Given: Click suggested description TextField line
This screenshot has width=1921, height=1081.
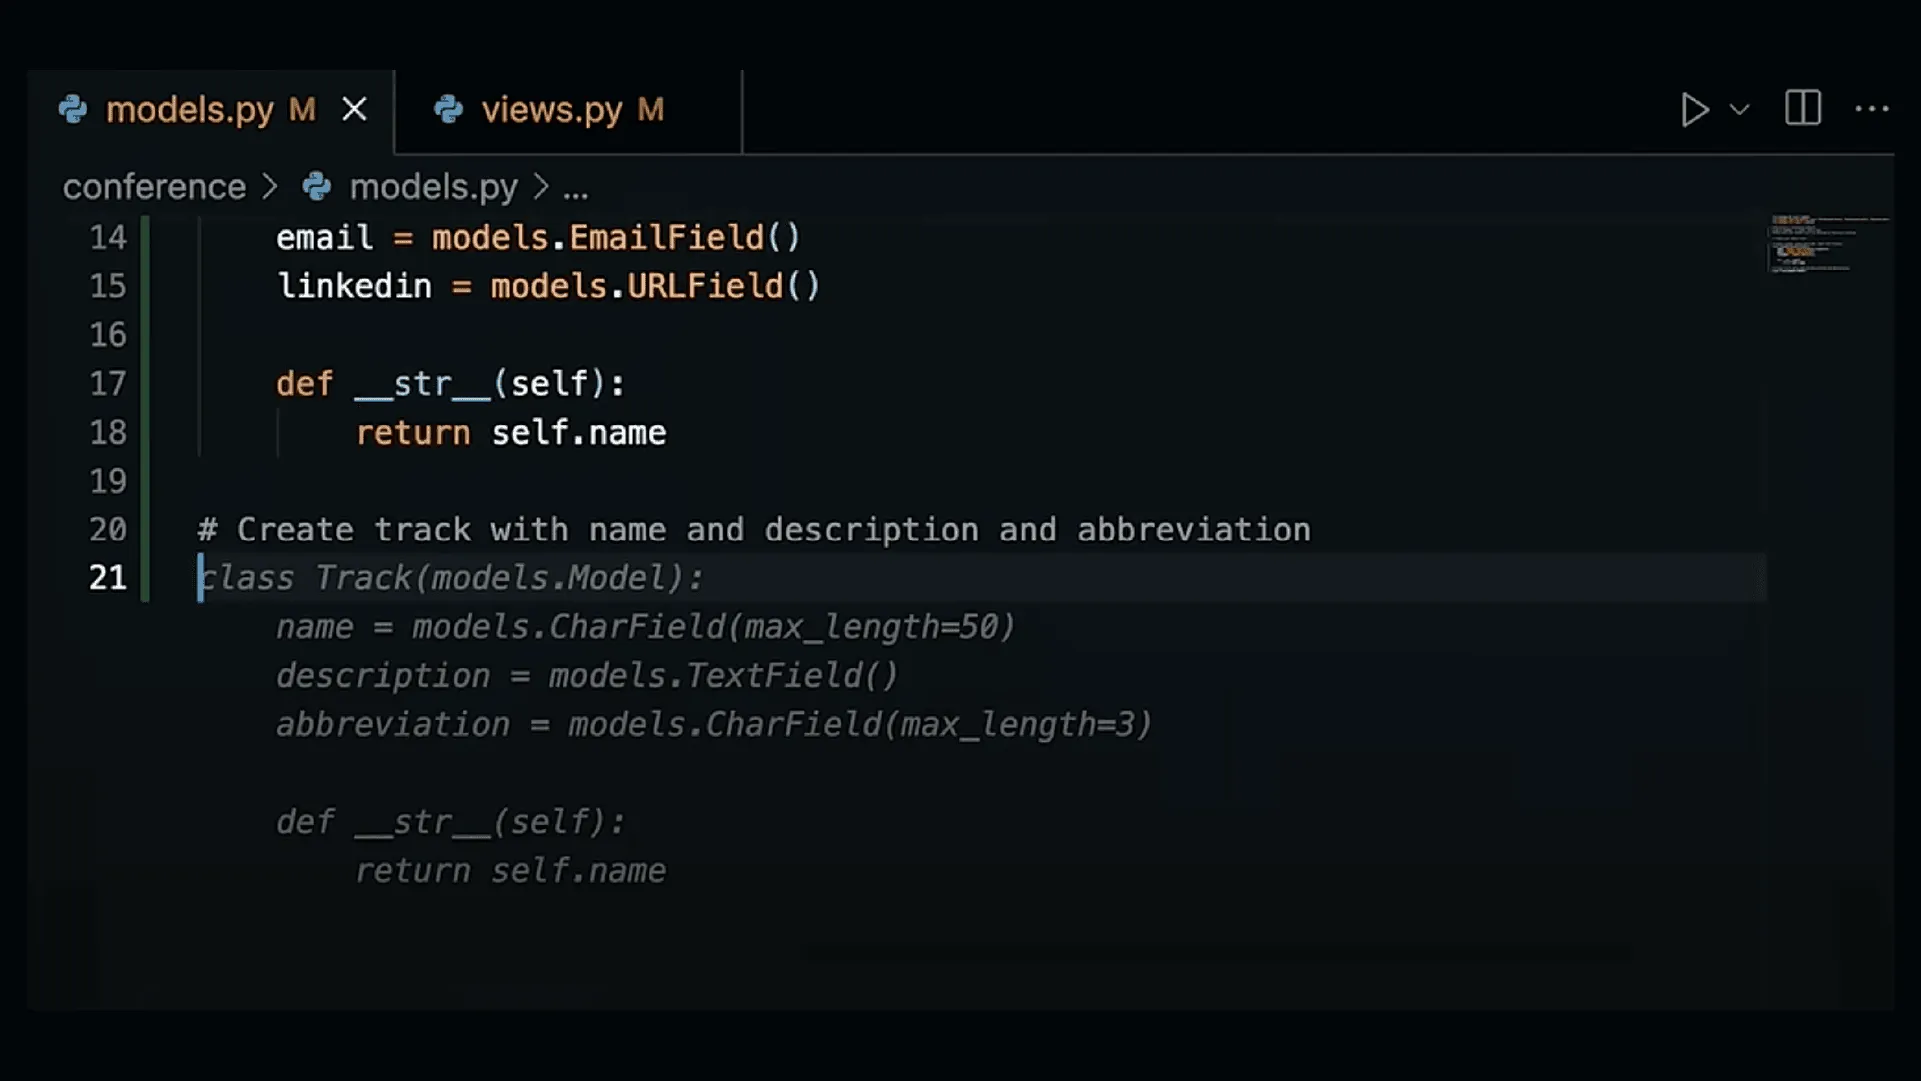Looking at the screenshot, I should (587, 676).
